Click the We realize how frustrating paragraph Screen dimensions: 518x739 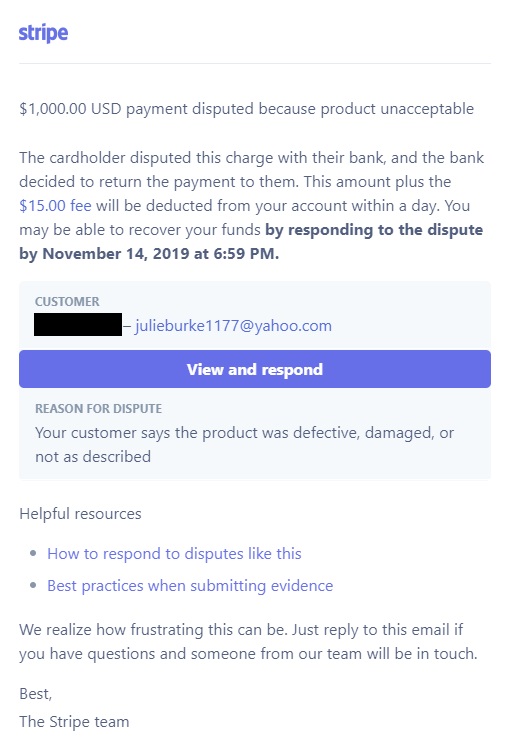[x=248, y=641]
